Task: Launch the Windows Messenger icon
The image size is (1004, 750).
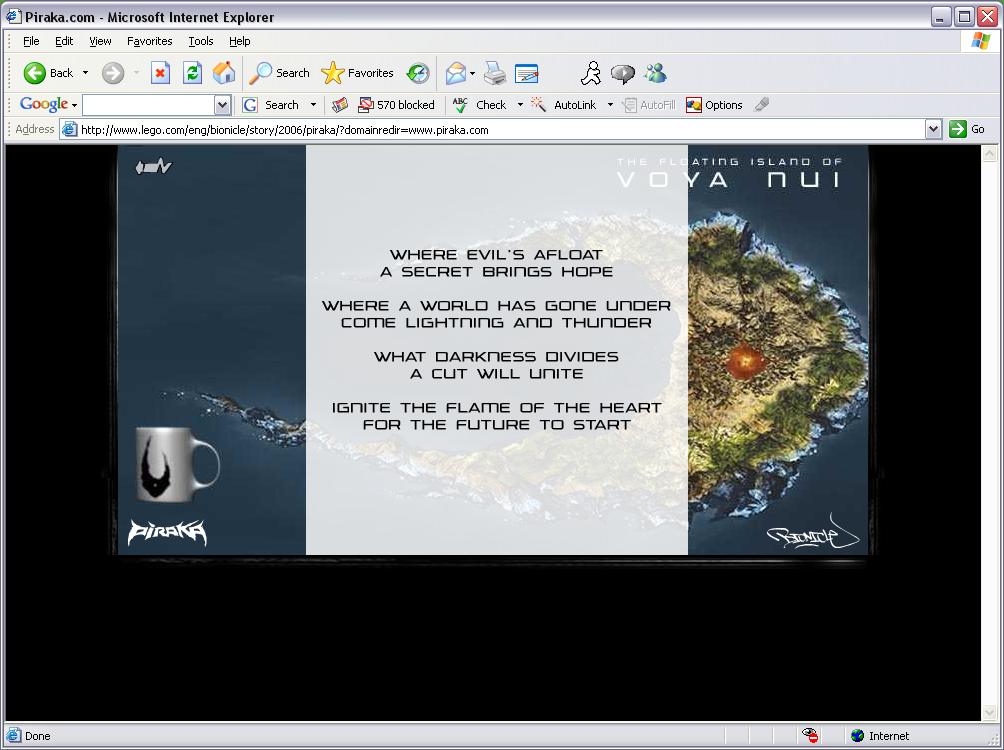Action: [656, 73]
